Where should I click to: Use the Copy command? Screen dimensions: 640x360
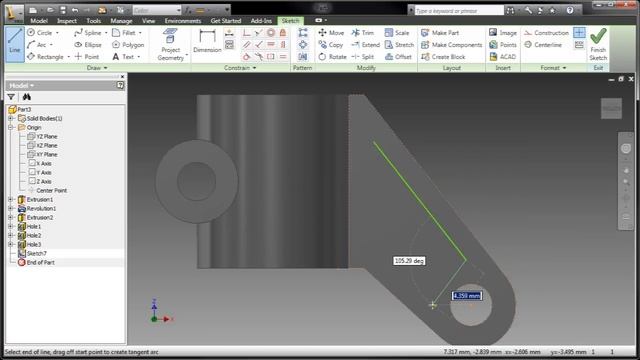331,44
